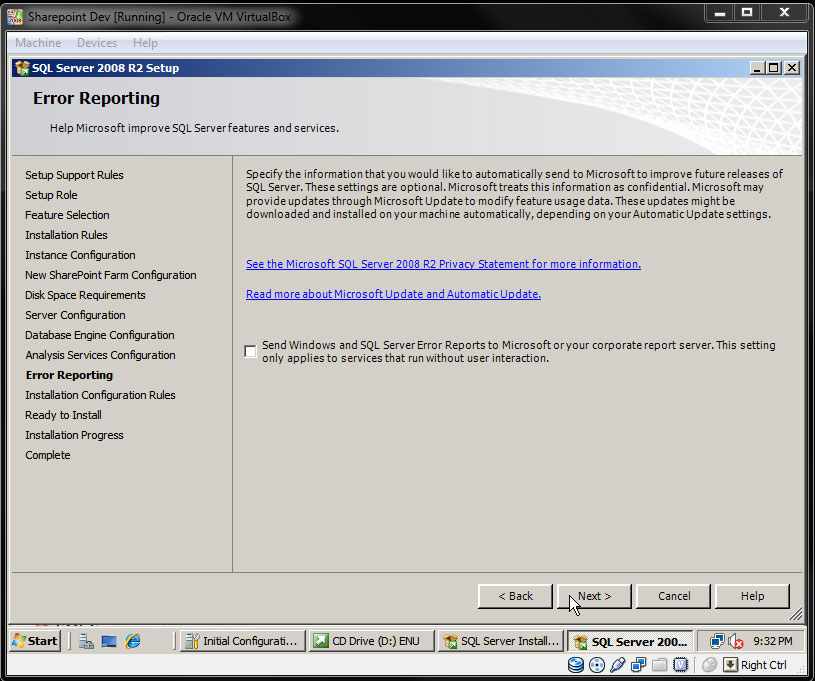This screenshot has width=815, height=681.
Task: Click the network icon in guest system tray
Action: pos(717,641)
